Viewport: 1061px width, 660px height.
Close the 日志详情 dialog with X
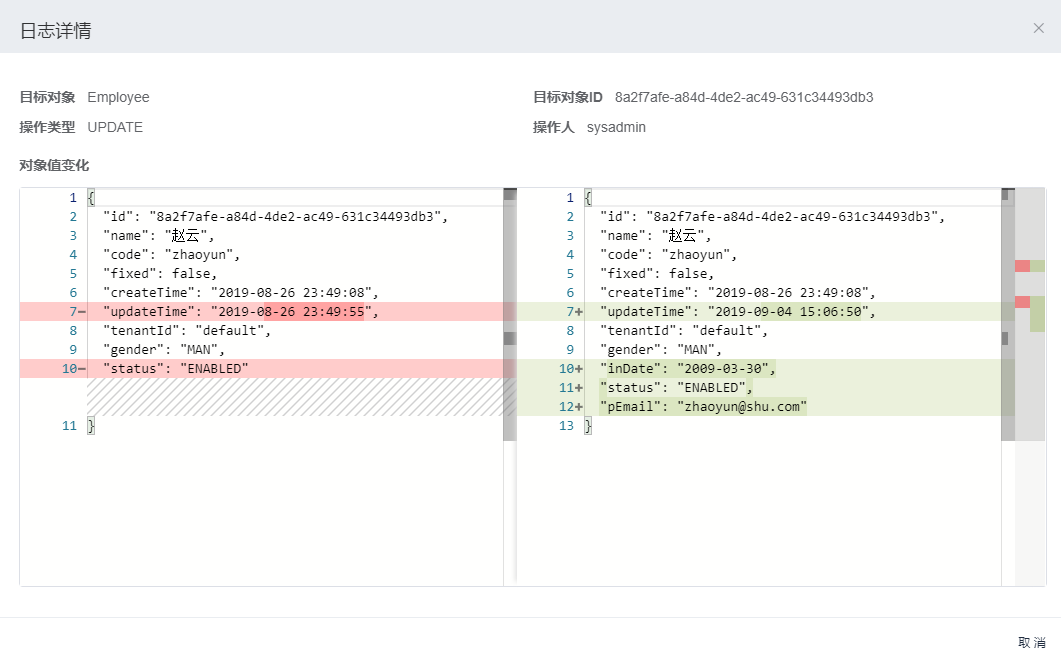pos(1038,28)
